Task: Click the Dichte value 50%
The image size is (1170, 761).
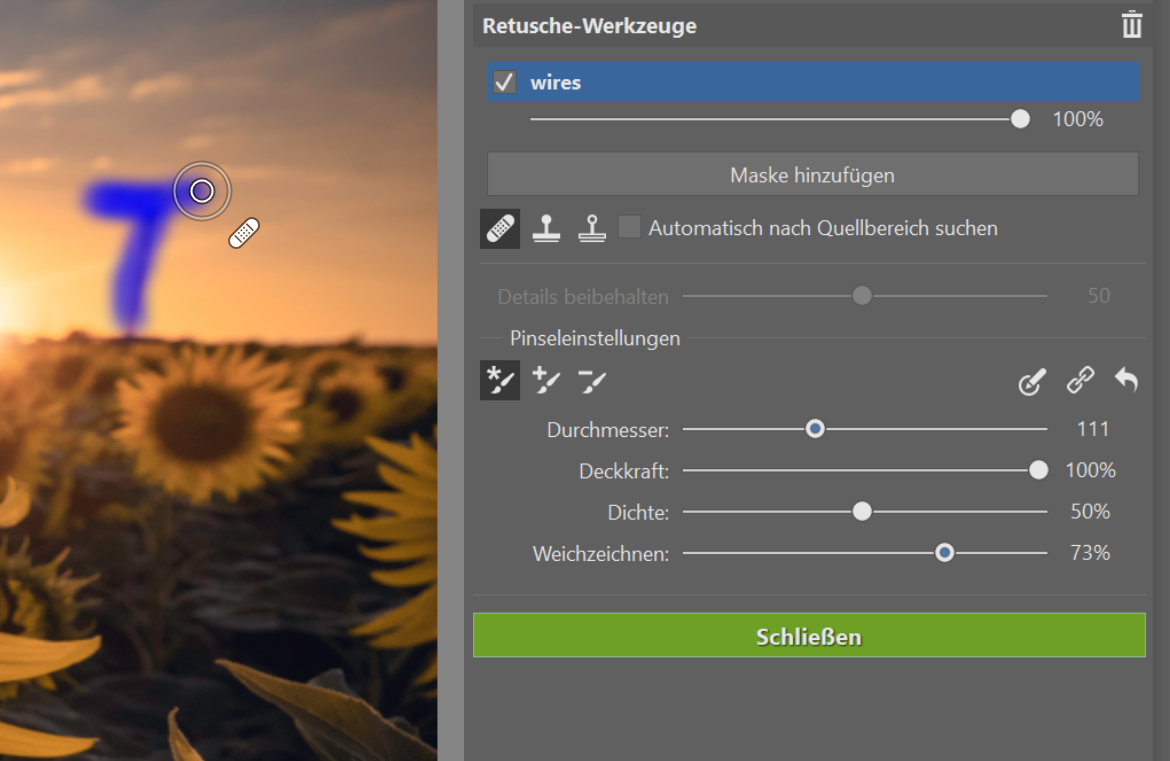Action: tap(1090, 512)
